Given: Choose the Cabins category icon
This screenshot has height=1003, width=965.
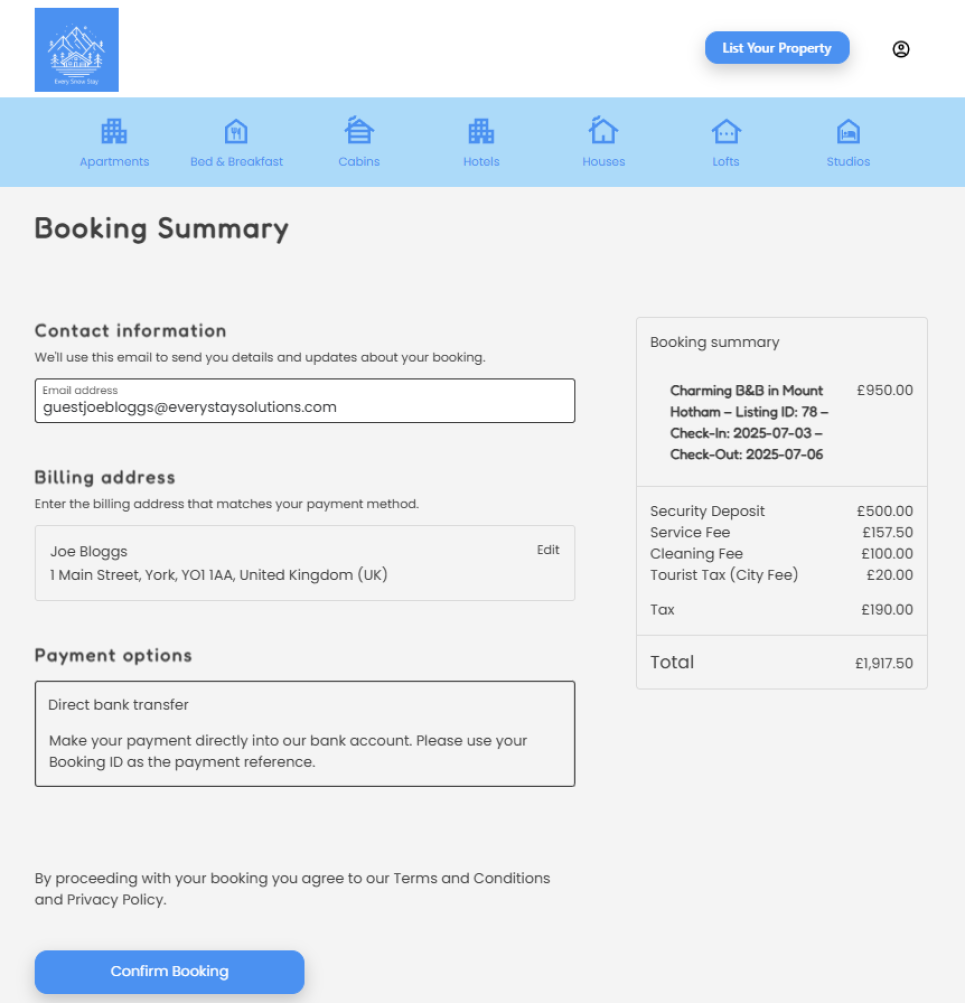Looking at the screenshot, I should coord(359,131).
